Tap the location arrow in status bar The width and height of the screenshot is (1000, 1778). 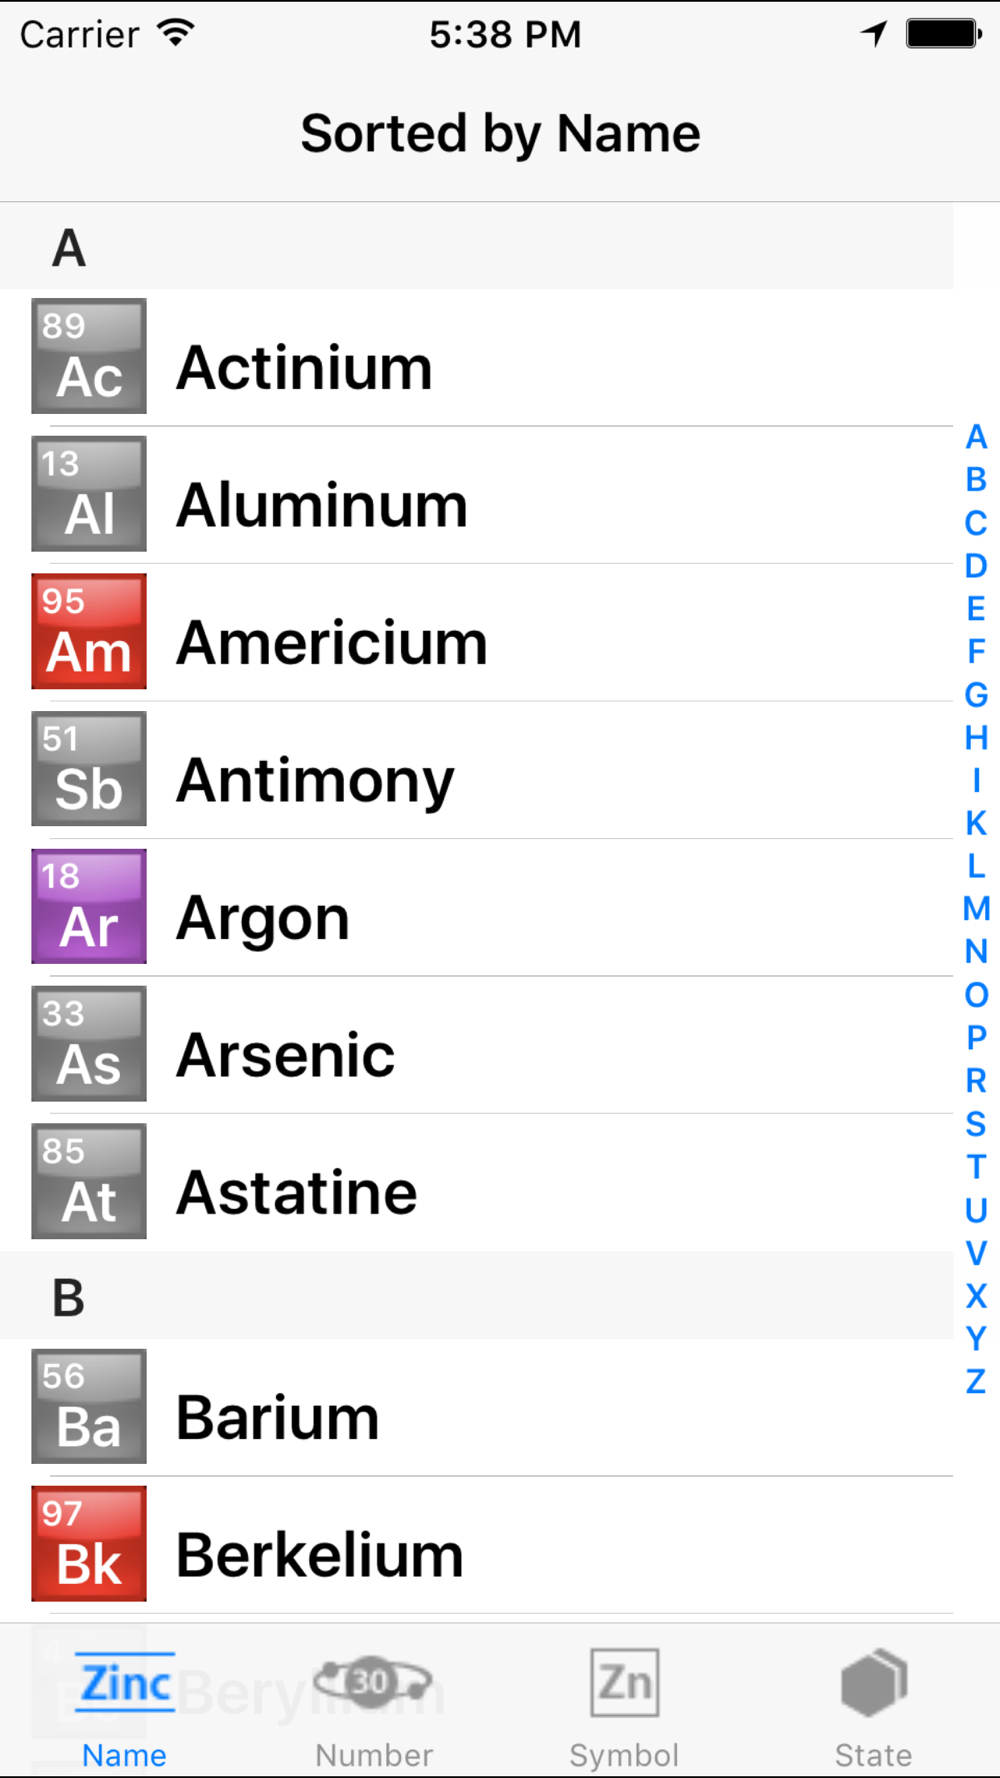(874, 34)
